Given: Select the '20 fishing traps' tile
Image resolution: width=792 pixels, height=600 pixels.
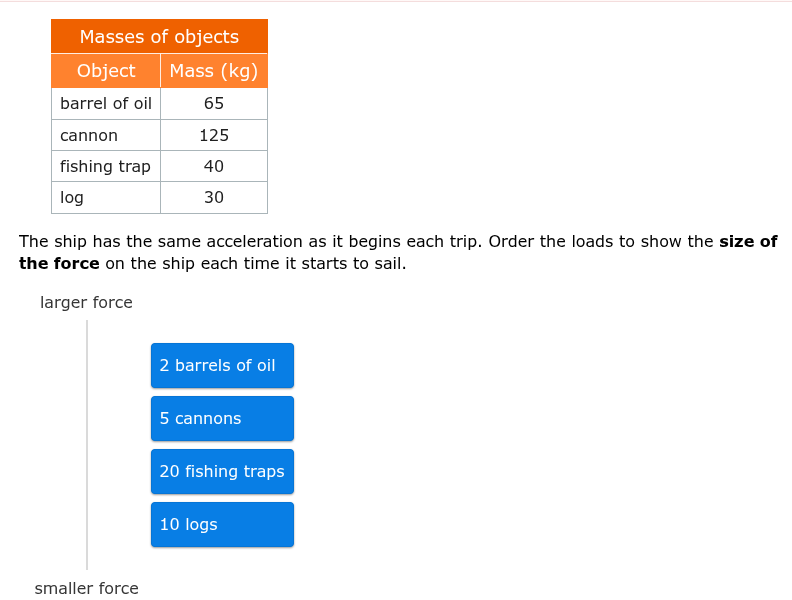Looking at the screenshot, I should 222,472.
